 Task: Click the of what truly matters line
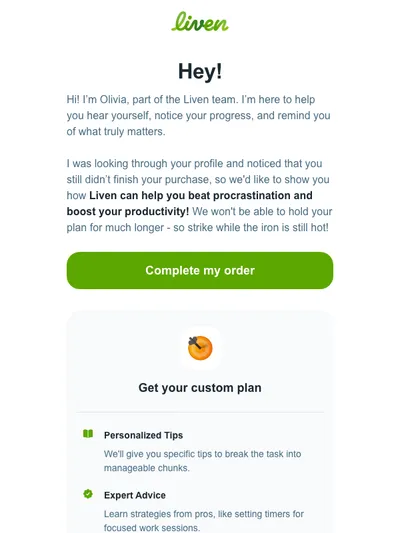[116, 132]
